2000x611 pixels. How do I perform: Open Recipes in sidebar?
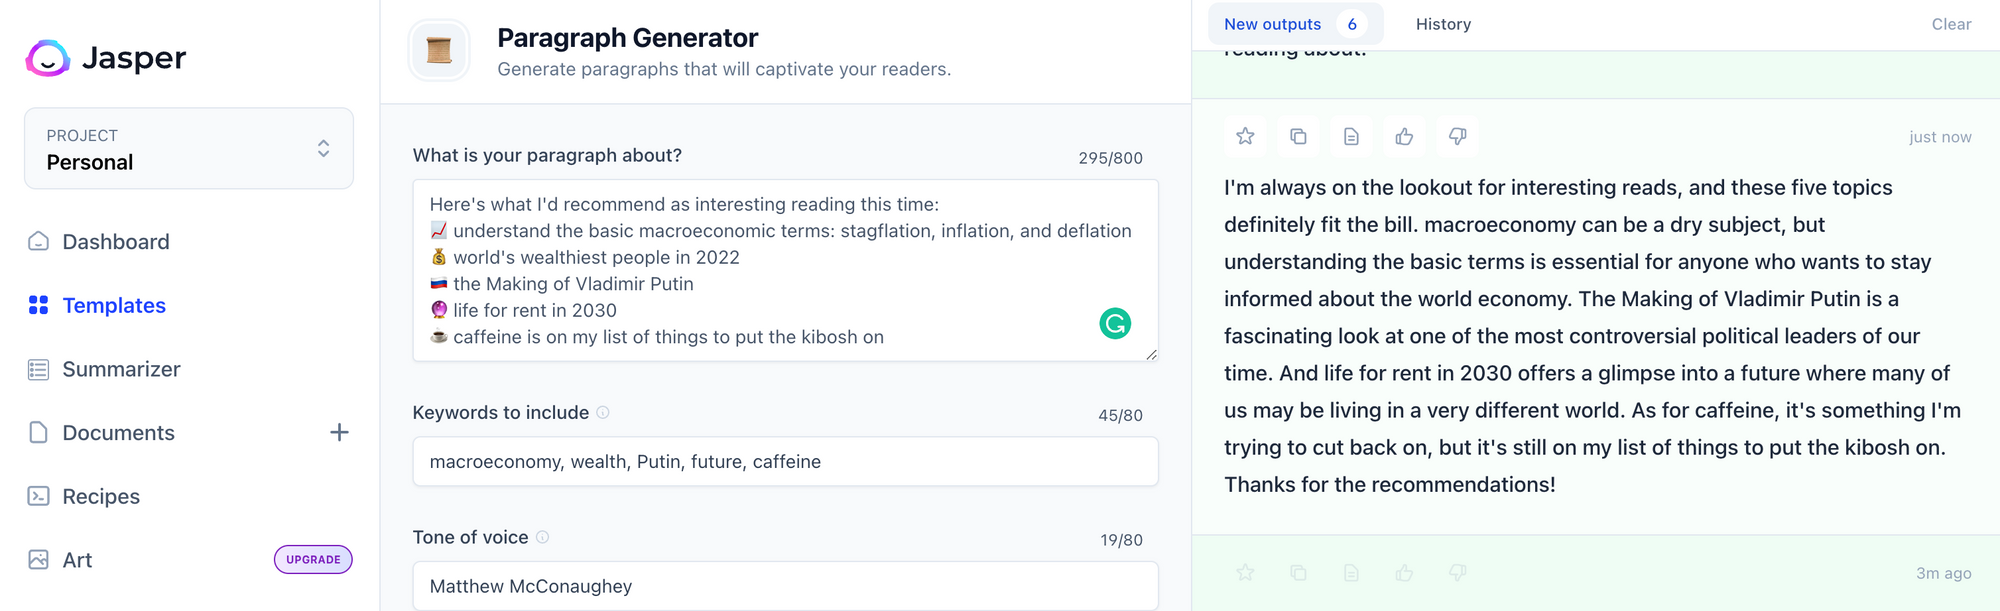[101, 496]
